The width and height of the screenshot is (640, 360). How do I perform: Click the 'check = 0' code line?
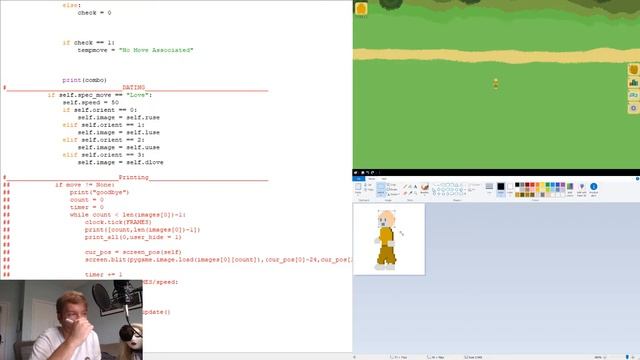click(x=94, y=13)
